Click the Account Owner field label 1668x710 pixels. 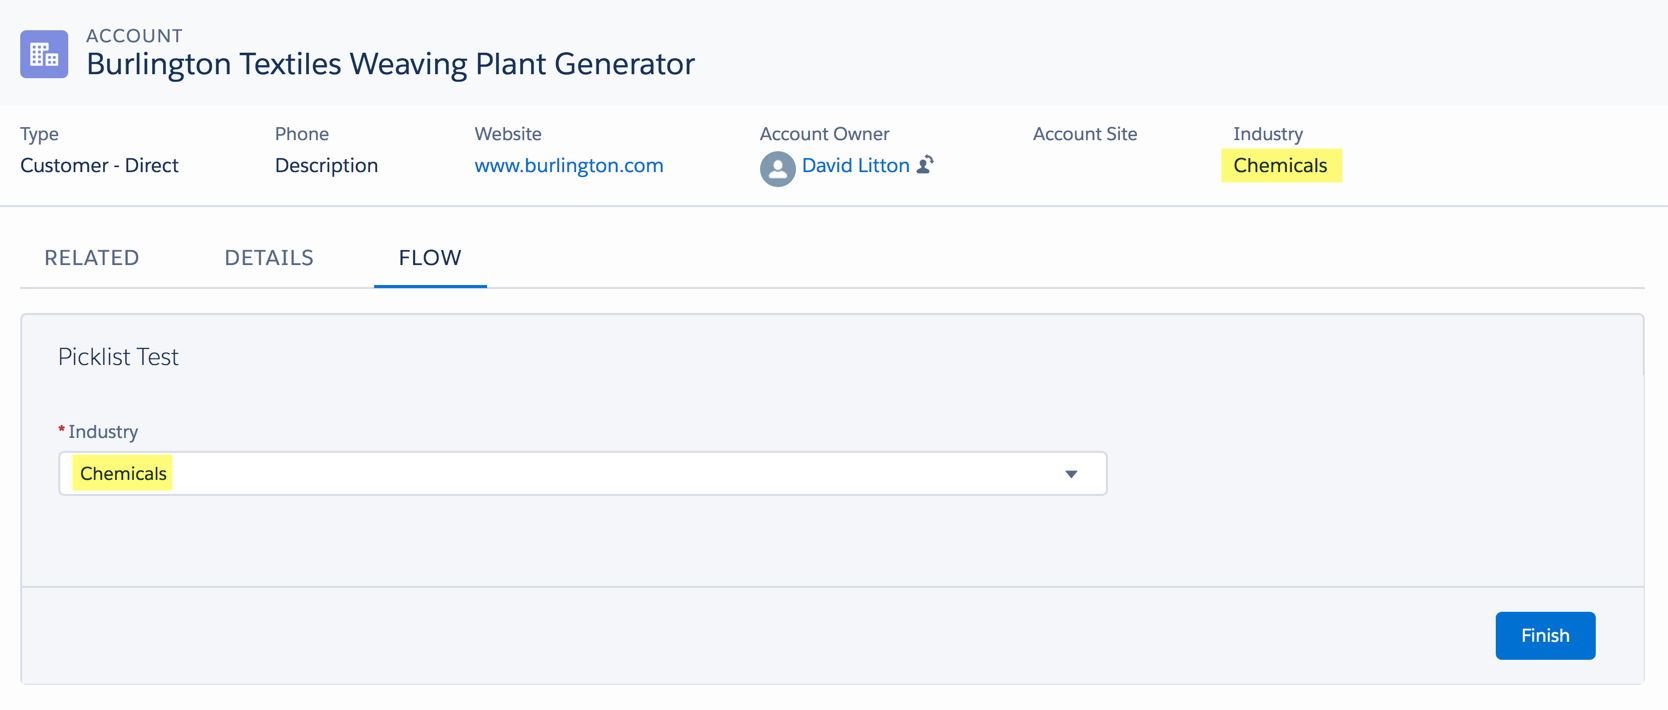point(824,134)
